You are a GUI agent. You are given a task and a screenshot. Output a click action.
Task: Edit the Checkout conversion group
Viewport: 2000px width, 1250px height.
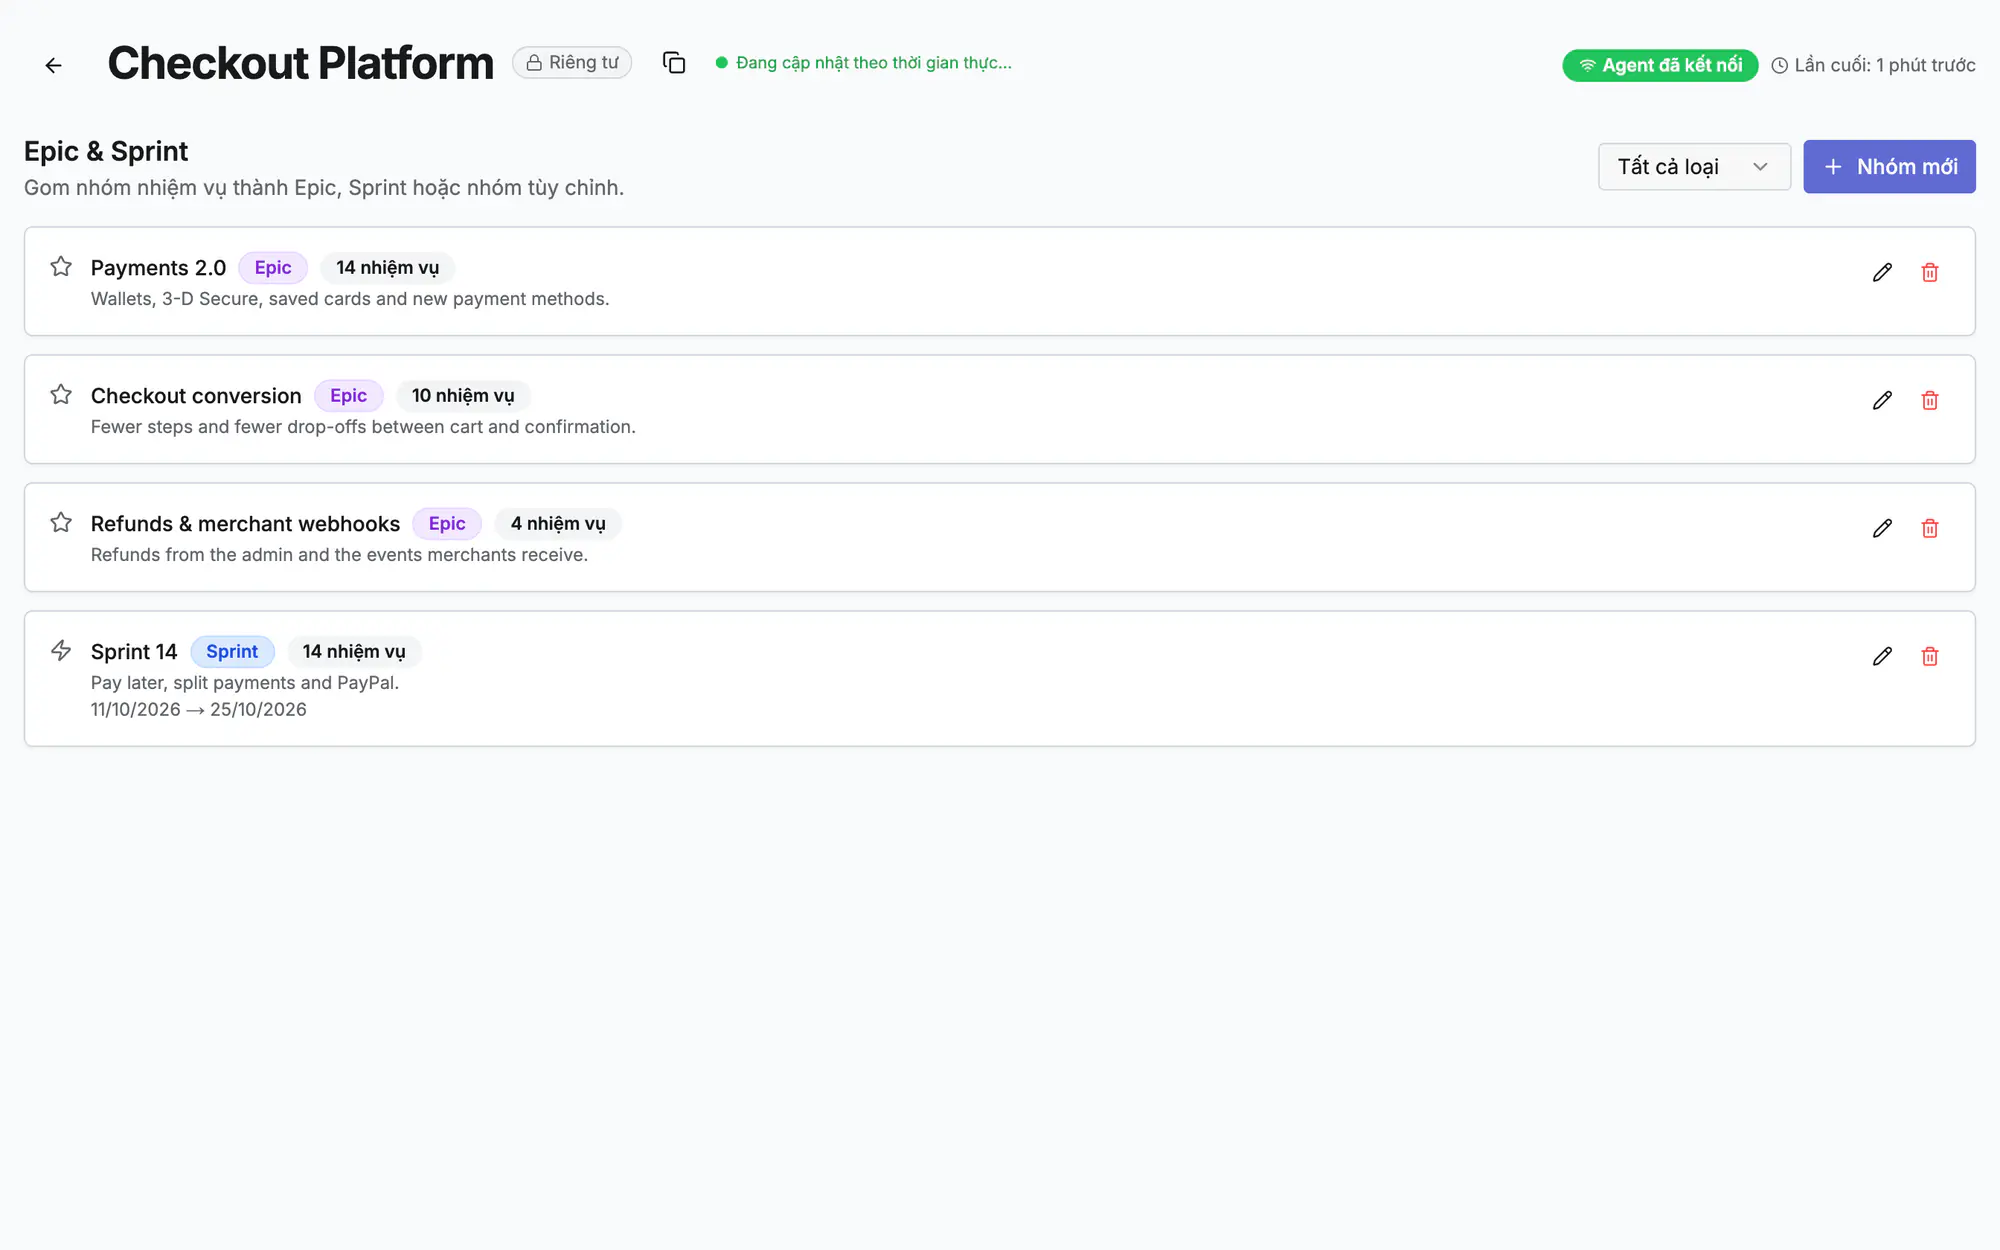(x=1882, y=400)
